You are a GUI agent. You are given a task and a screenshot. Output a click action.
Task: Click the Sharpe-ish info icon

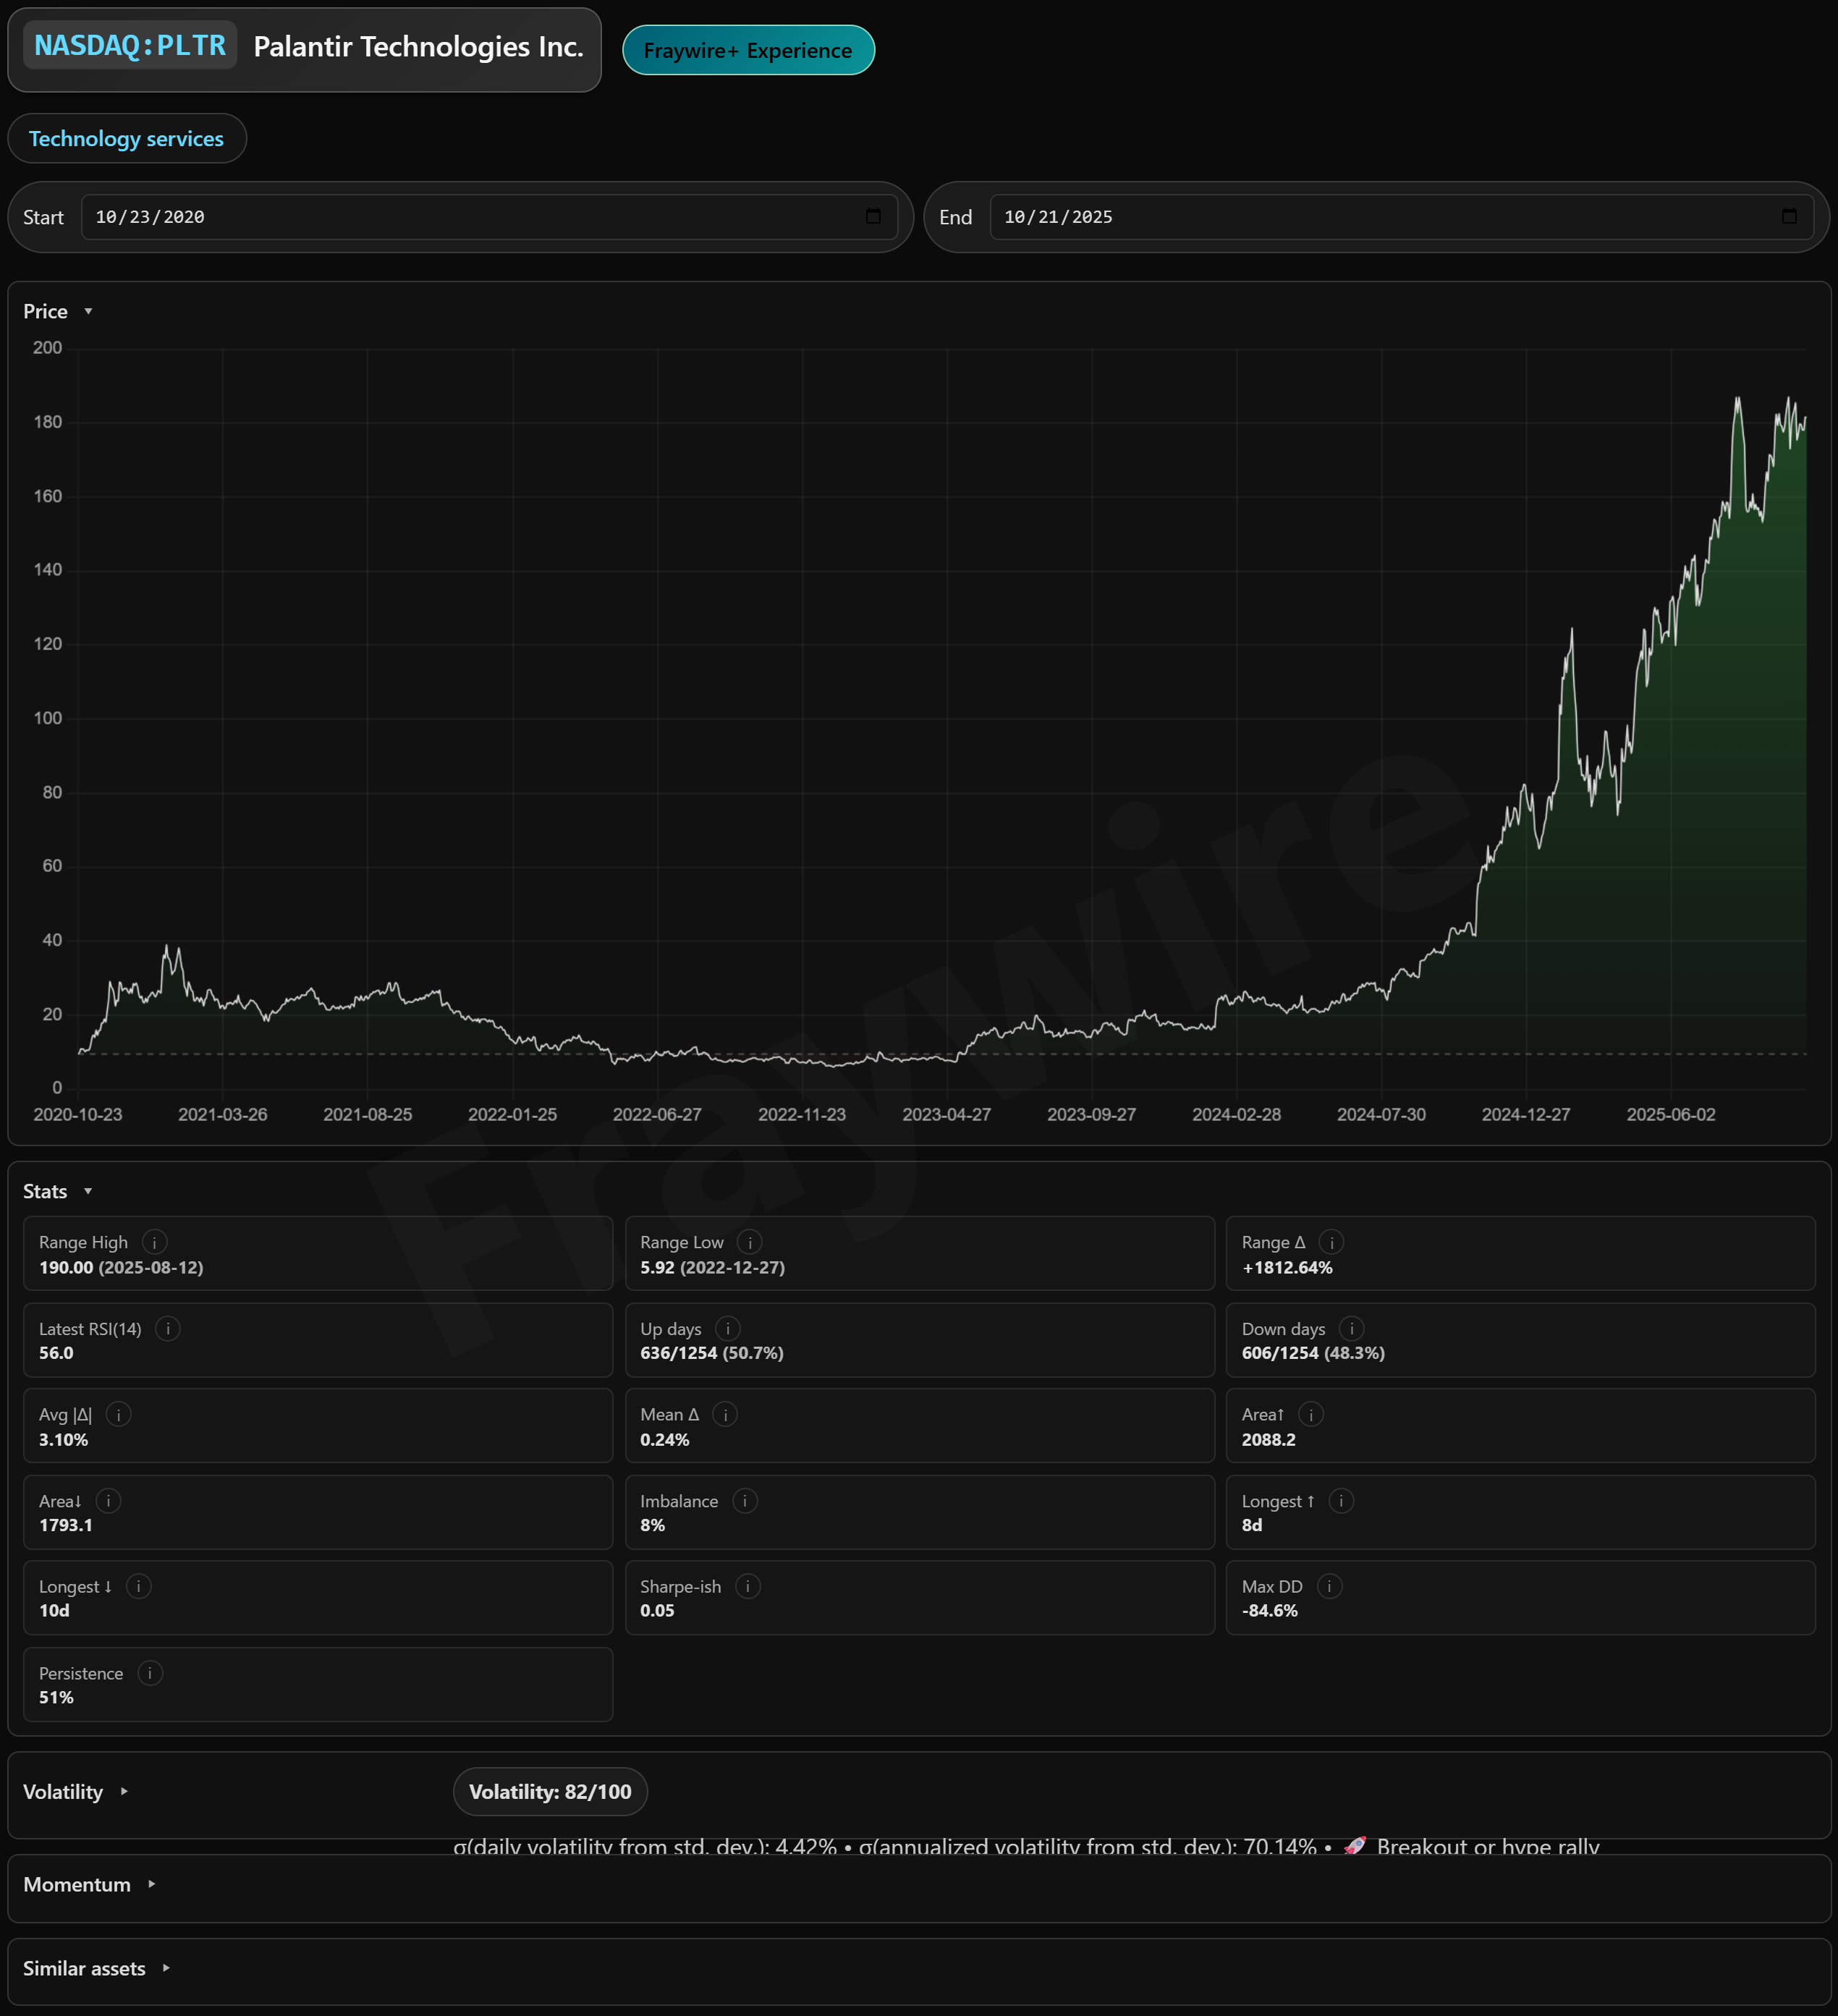pos(747,1587)
